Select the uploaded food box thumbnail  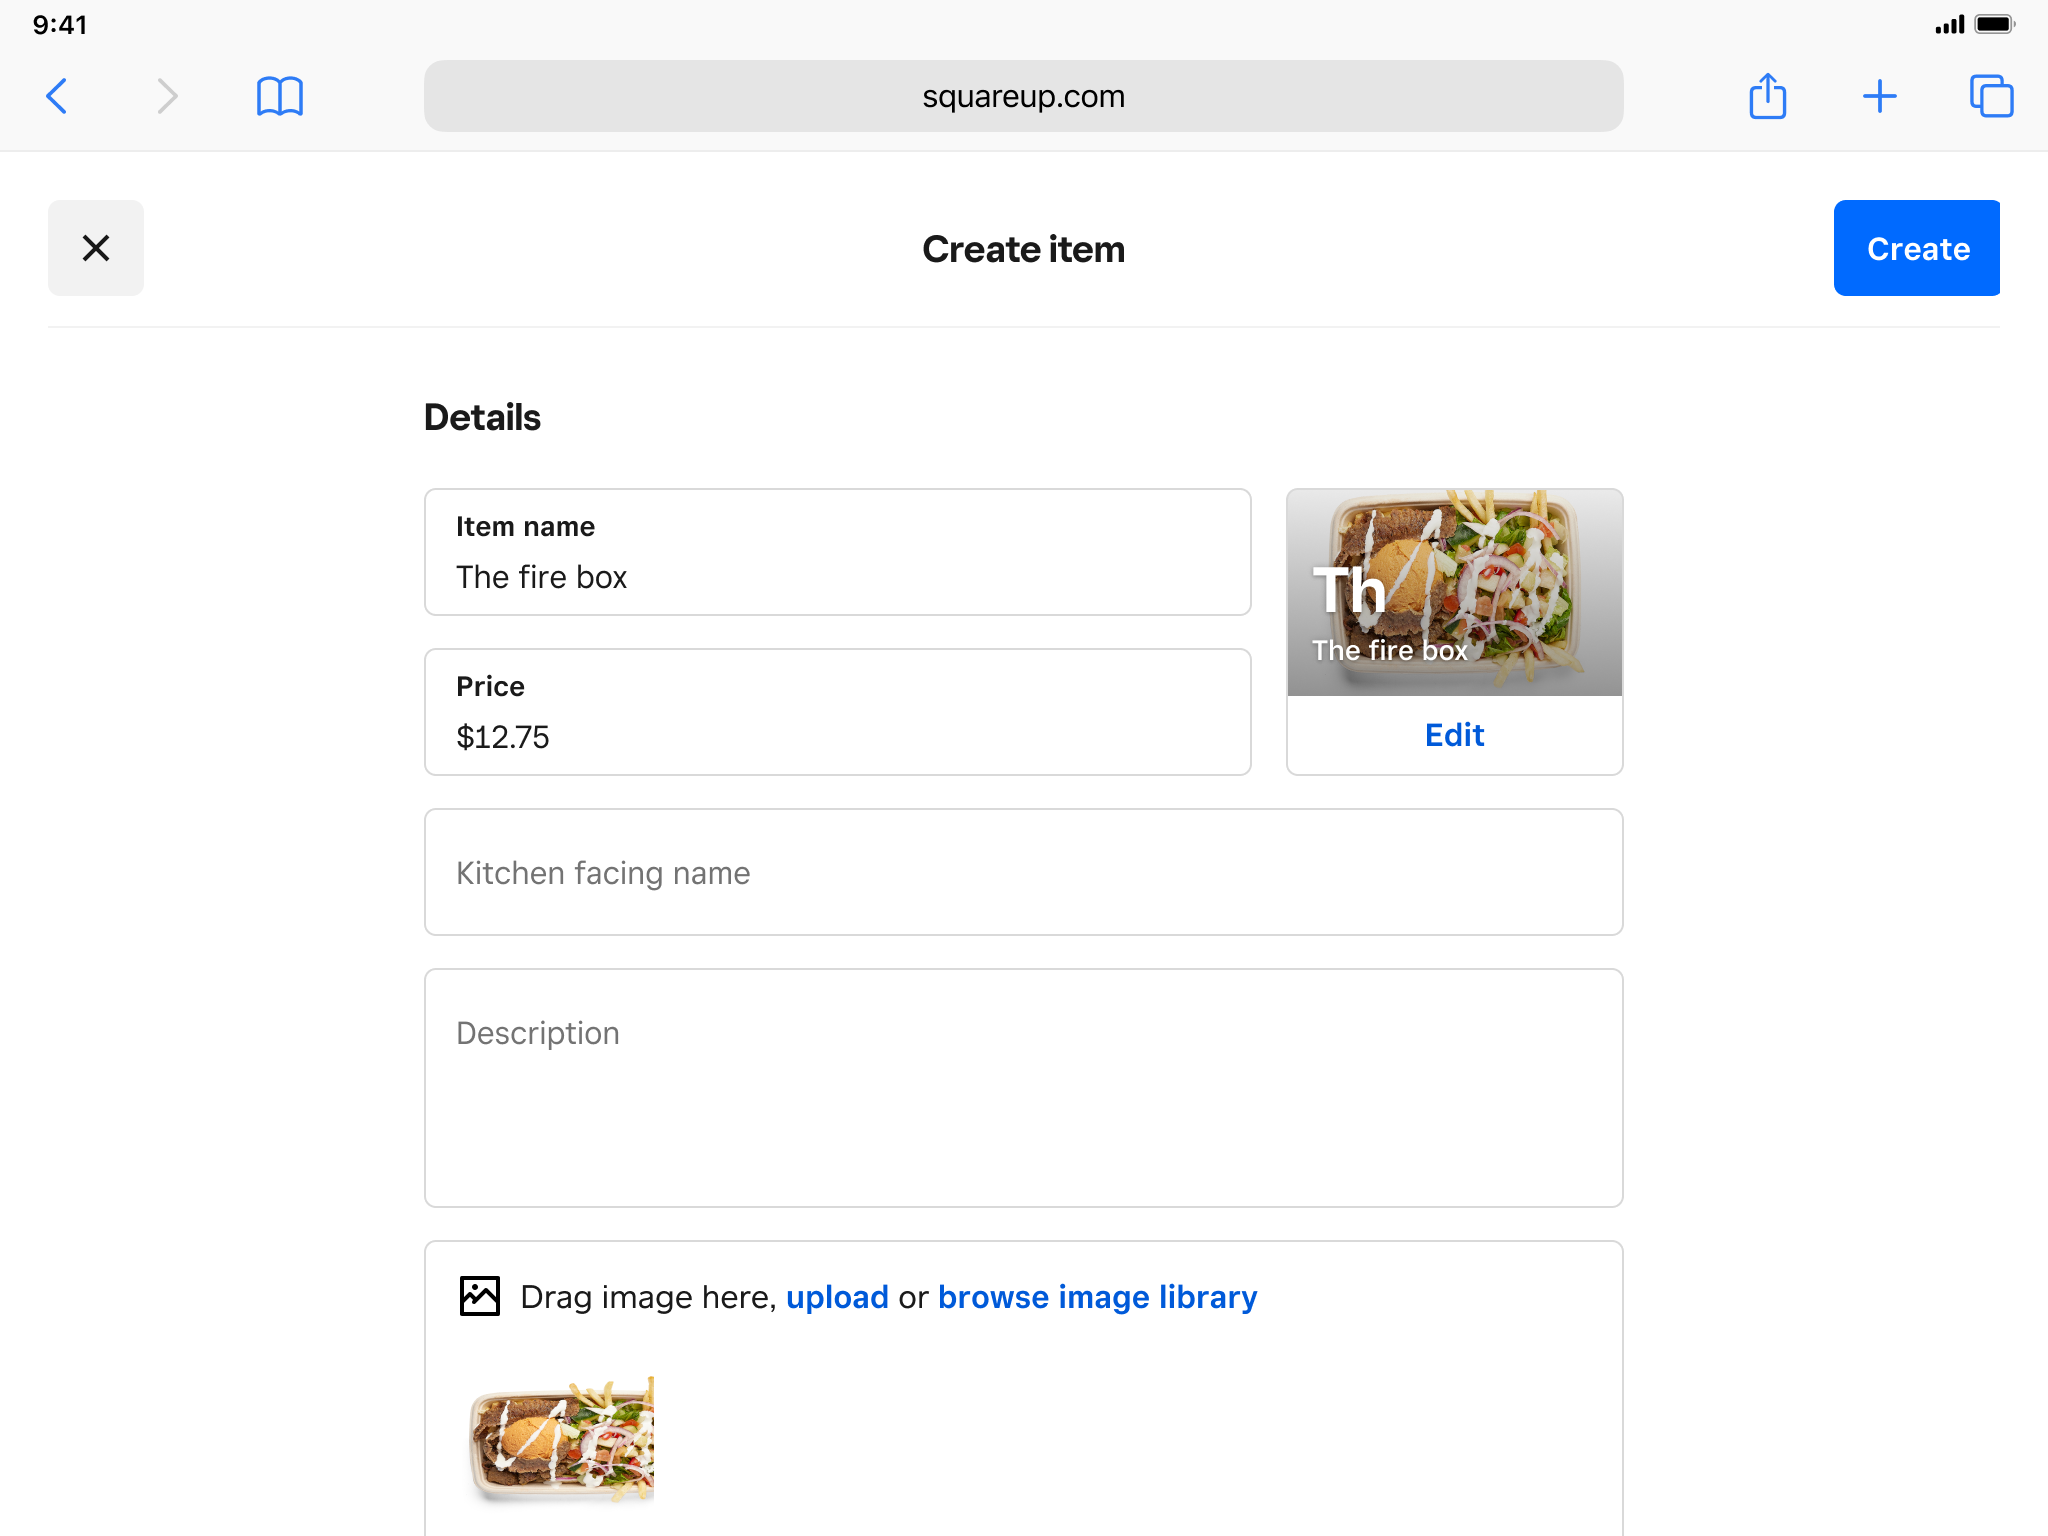pos(561,1440)
